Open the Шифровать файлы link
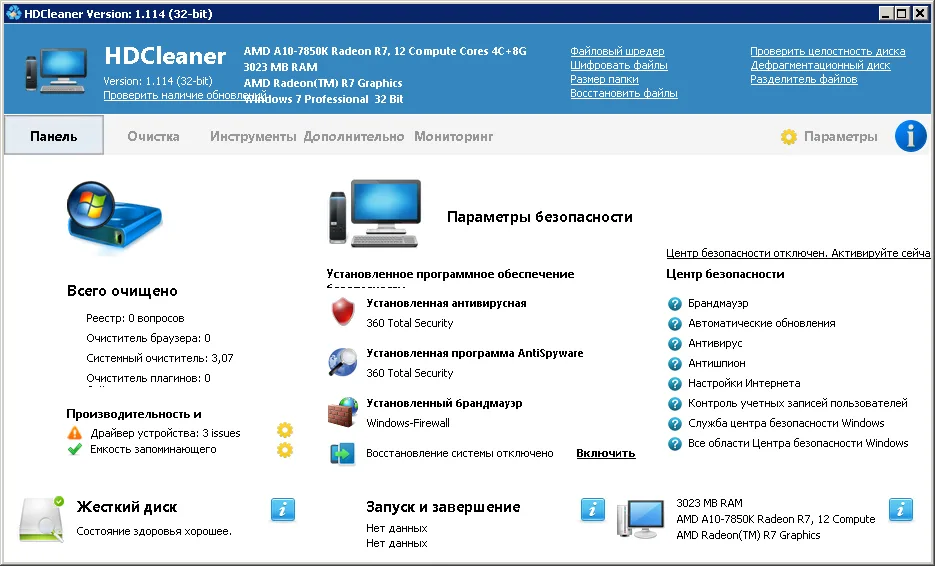Viewport: 935px width, 566px height. pos(619,65)
